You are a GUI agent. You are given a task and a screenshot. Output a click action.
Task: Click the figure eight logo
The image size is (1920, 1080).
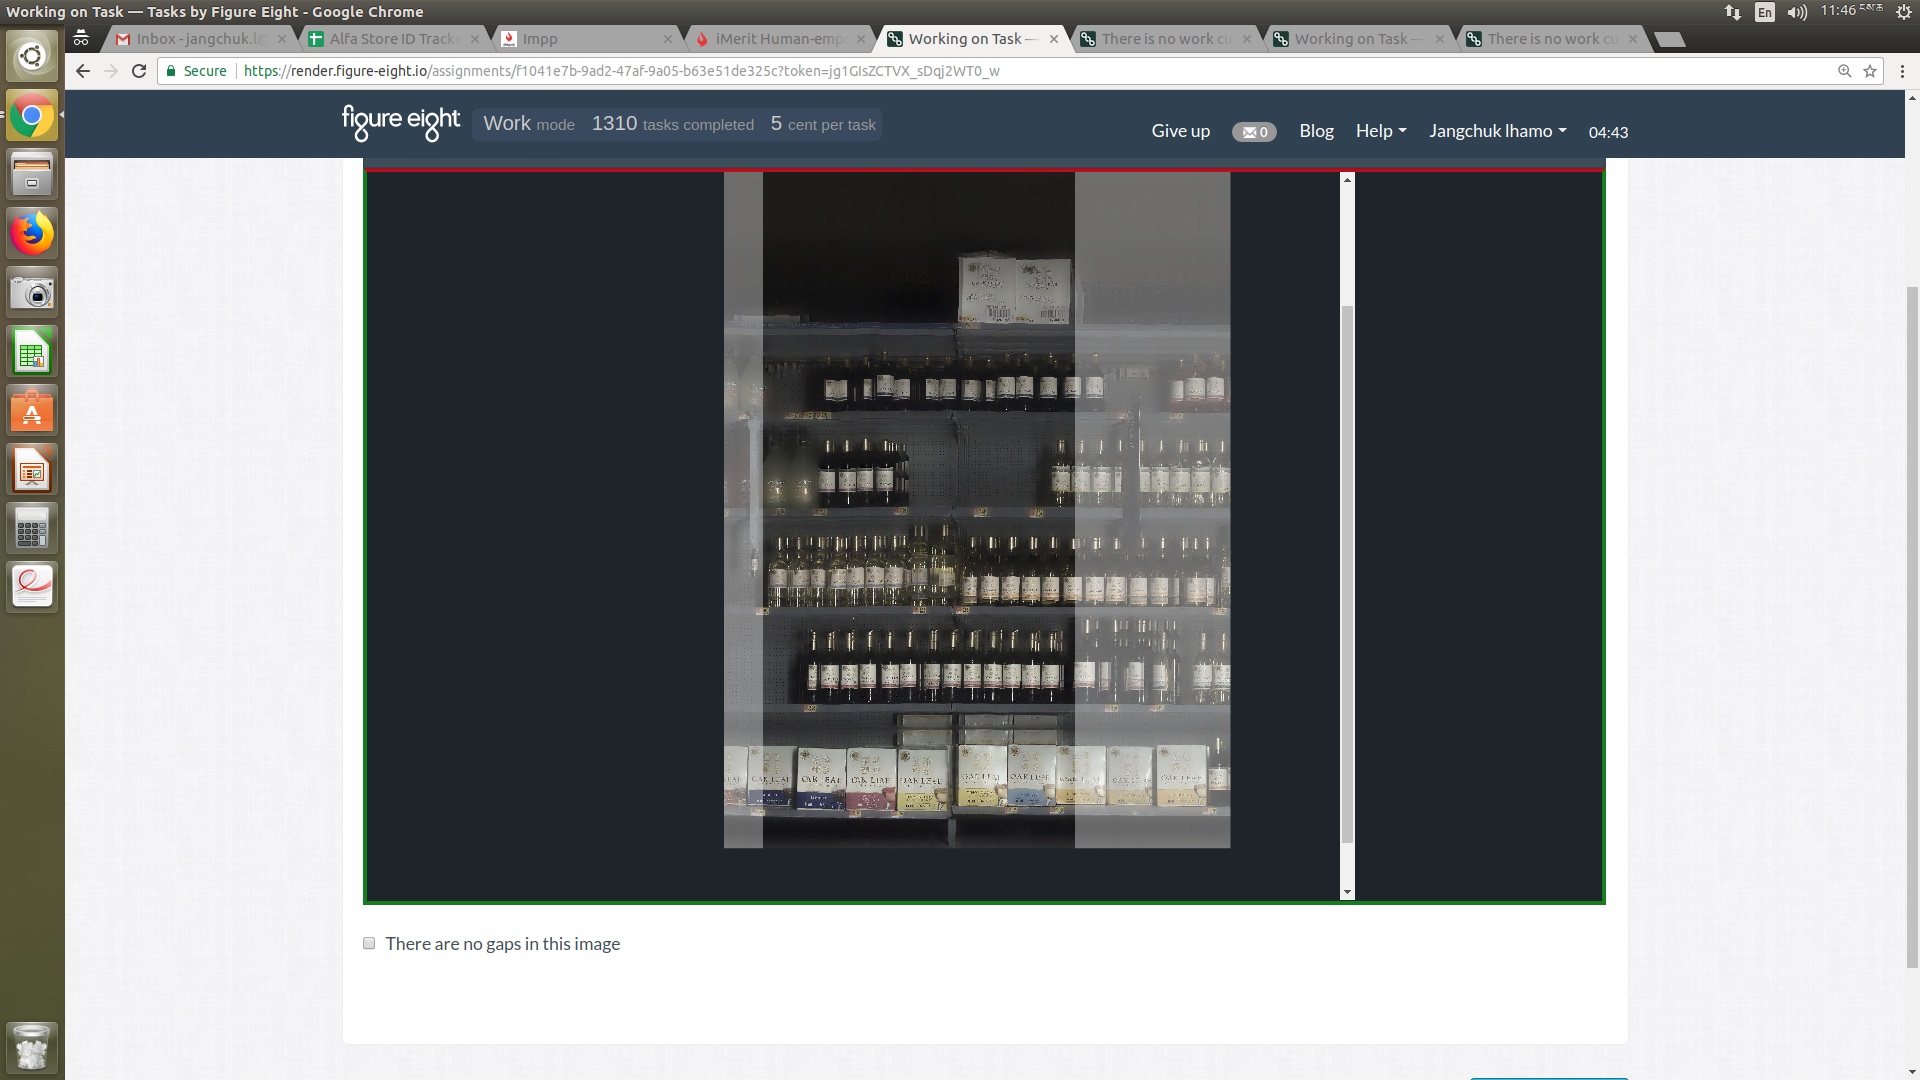click(400, 123)
